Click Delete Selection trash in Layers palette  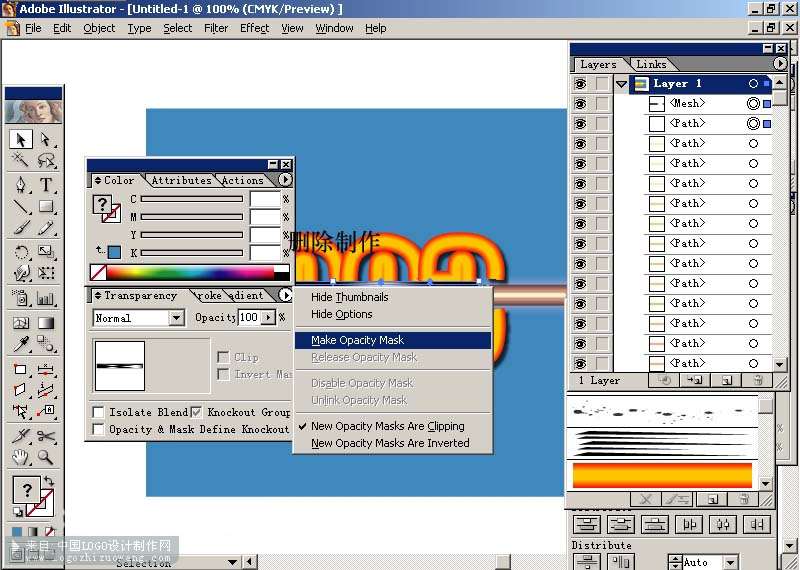click(x=758, y=380)
